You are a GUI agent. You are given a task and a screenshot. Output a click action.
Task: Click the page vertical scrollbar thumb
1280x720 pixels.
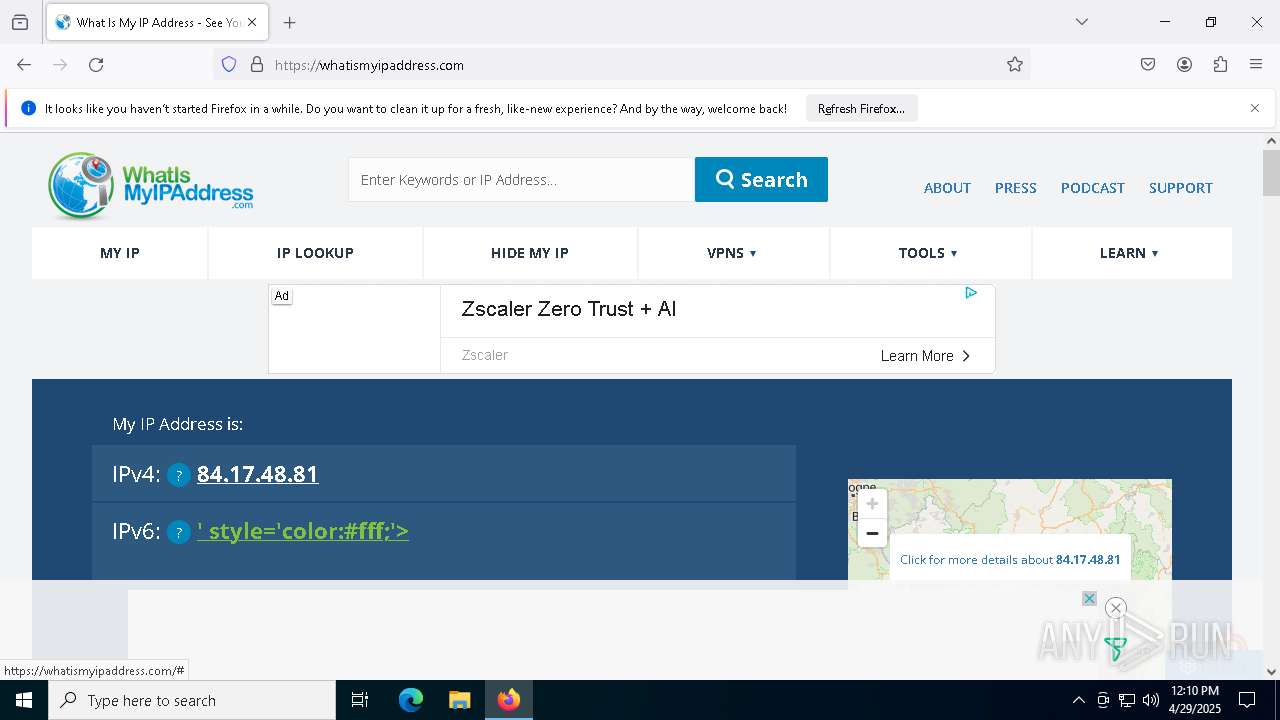coord(1271,173)
